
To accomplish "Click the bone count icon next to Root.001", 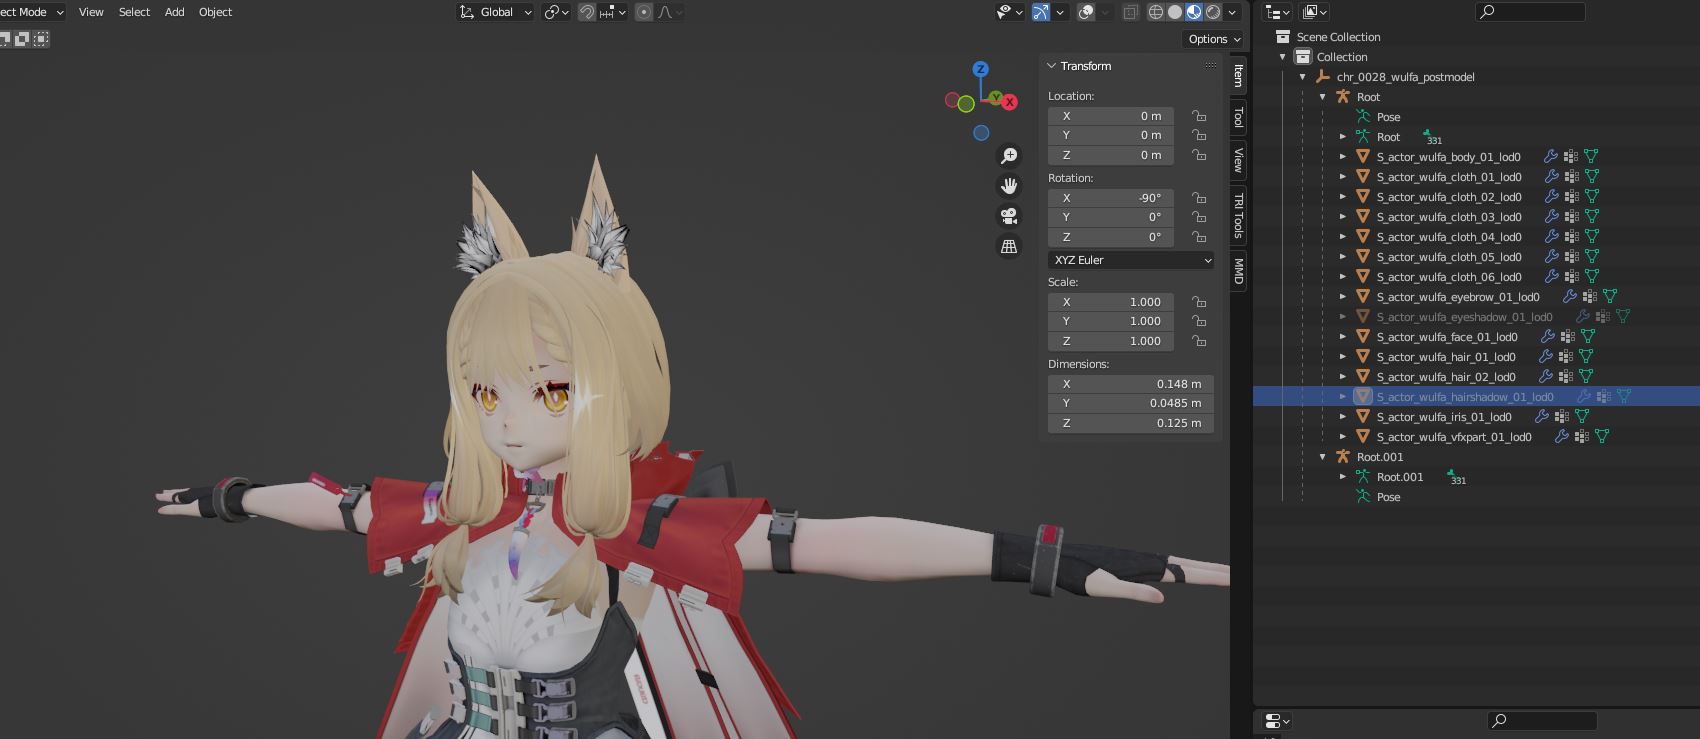I will click(x=1455, y=477).
